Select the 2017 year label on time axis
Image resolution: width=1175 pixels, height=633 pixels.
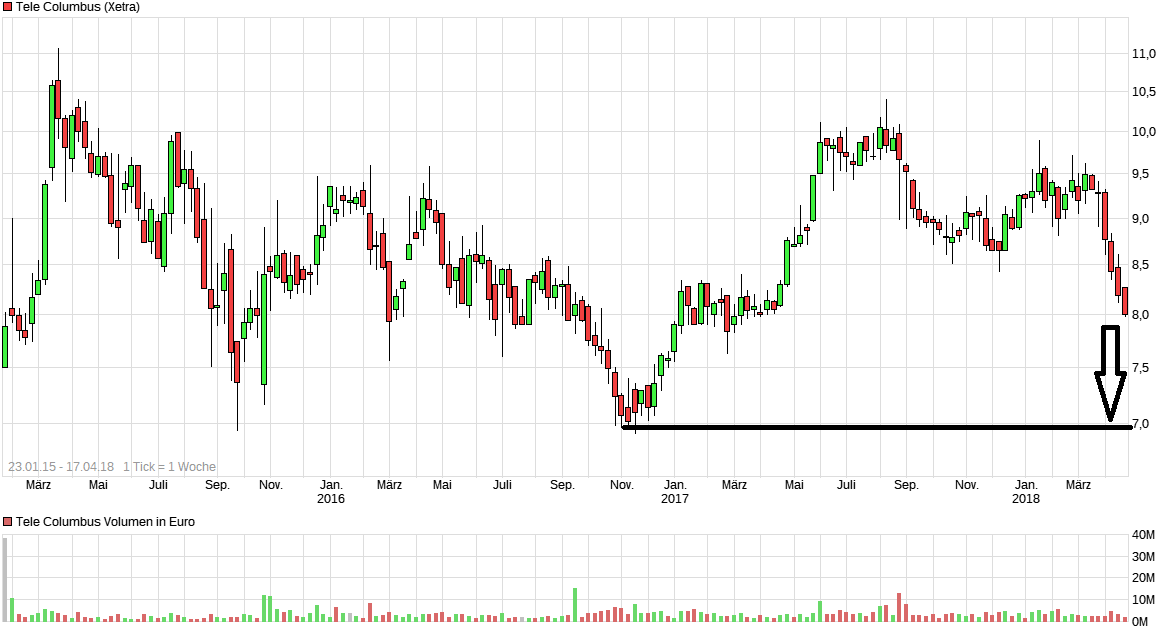[x=675, y=498]
